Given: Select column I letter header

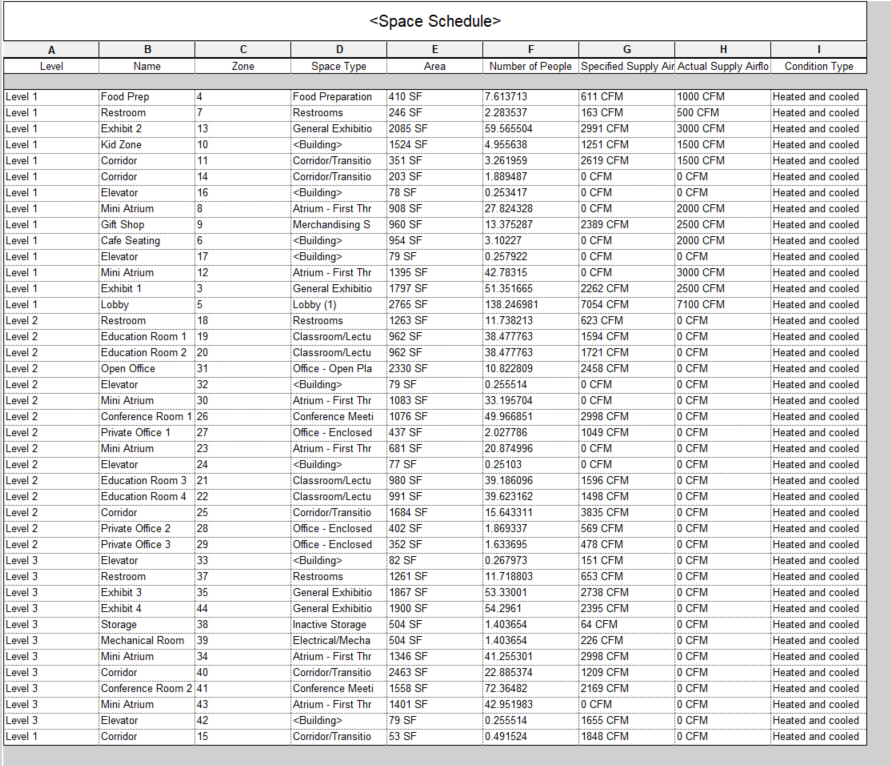Looking at the screenshot, I should [x=819, y=49].
